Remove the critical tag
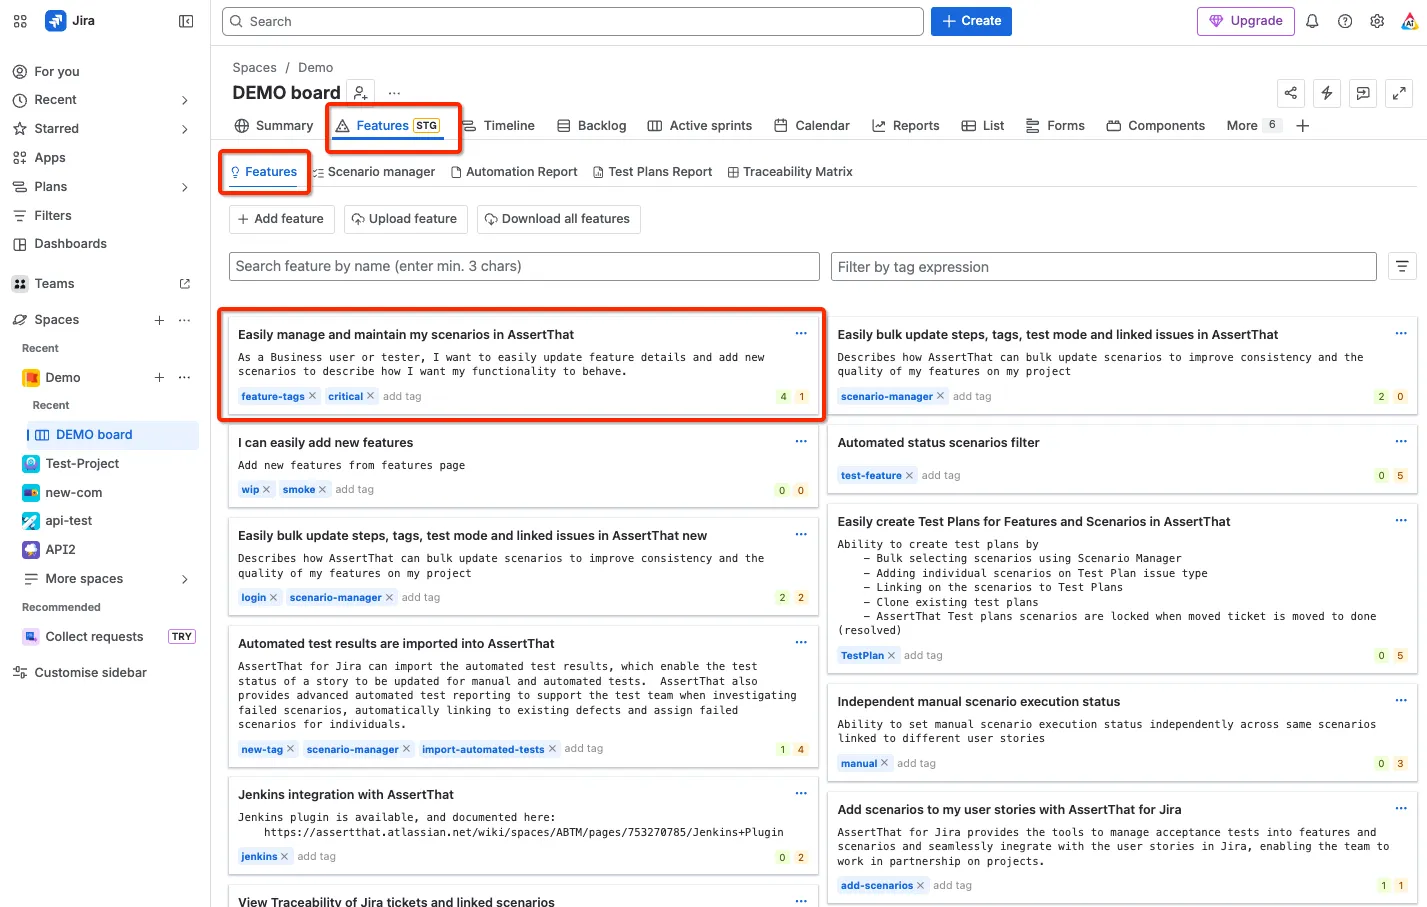The height and width of the screenshot is (907, 1427). pyautogui.click(x=370, y=396)
